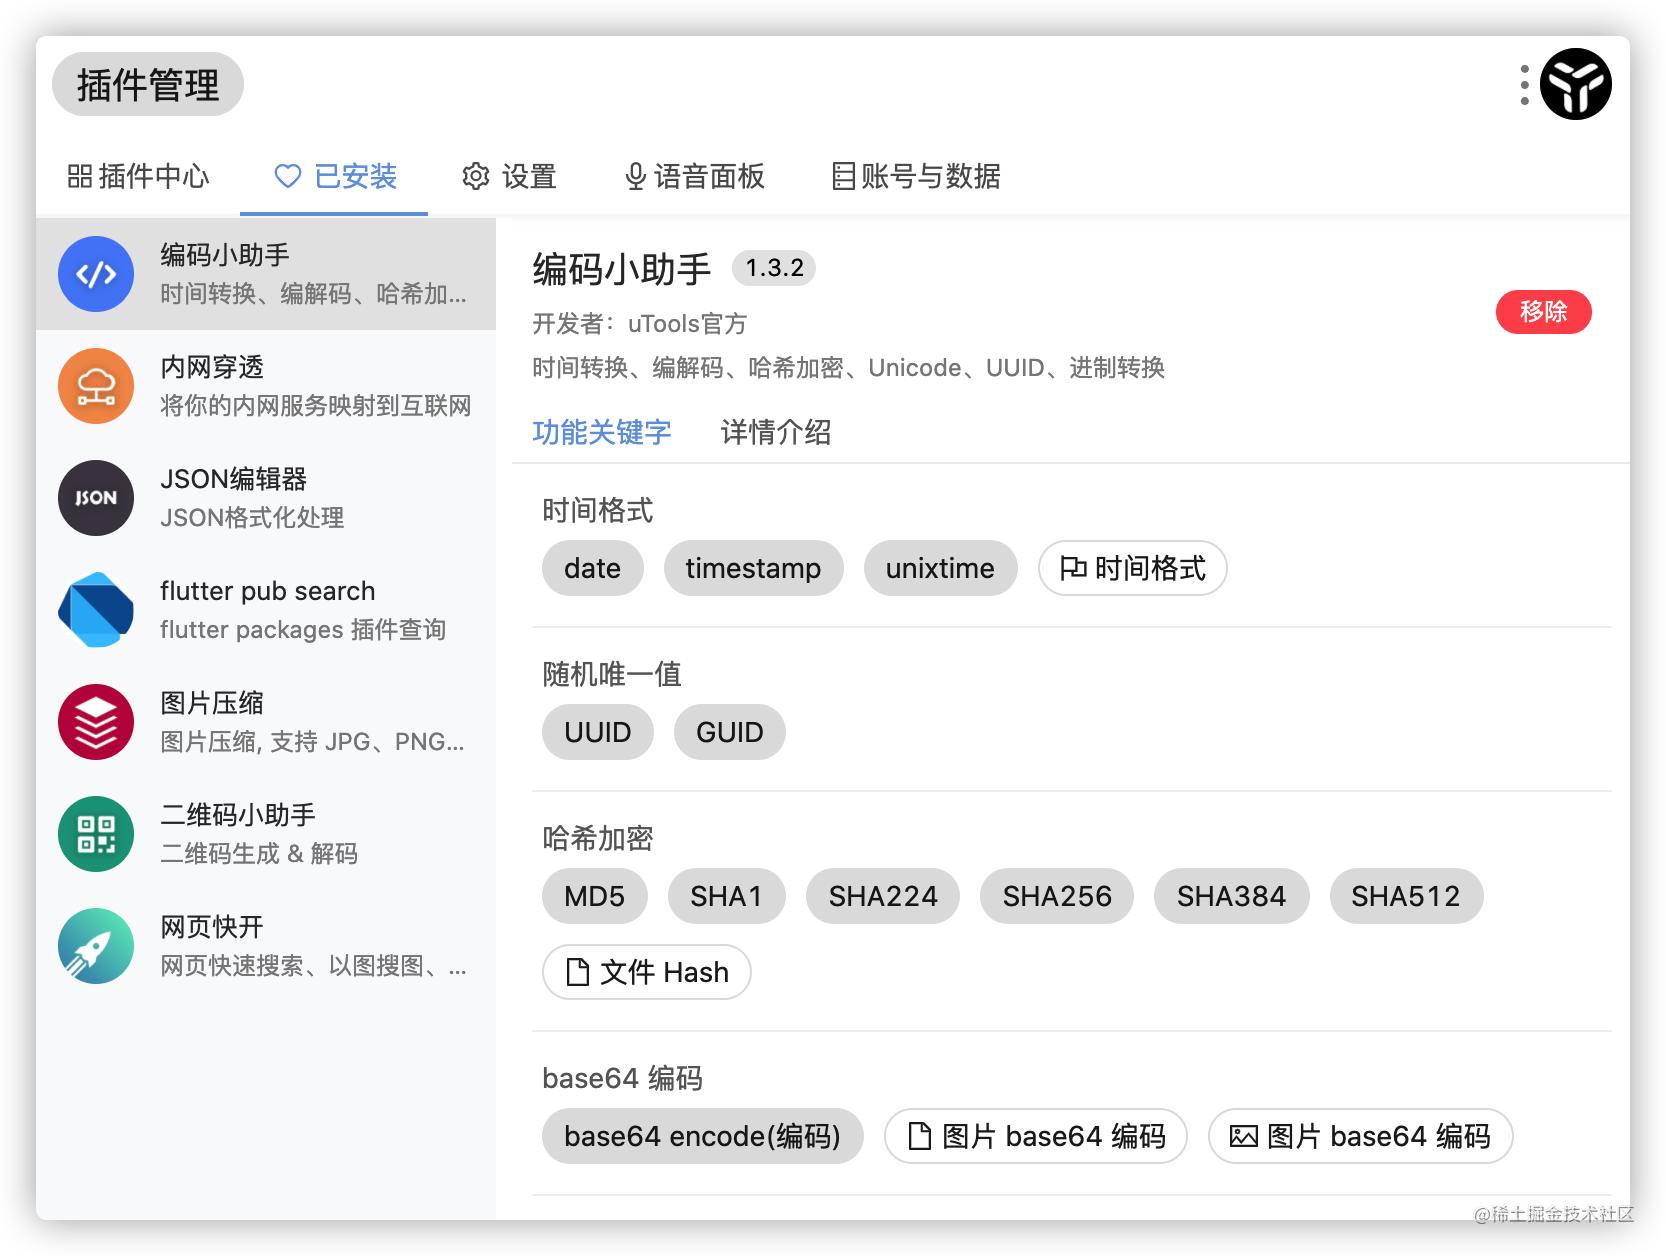Click the 二维码生成 & 解码 description

click(x=259, y=853)
